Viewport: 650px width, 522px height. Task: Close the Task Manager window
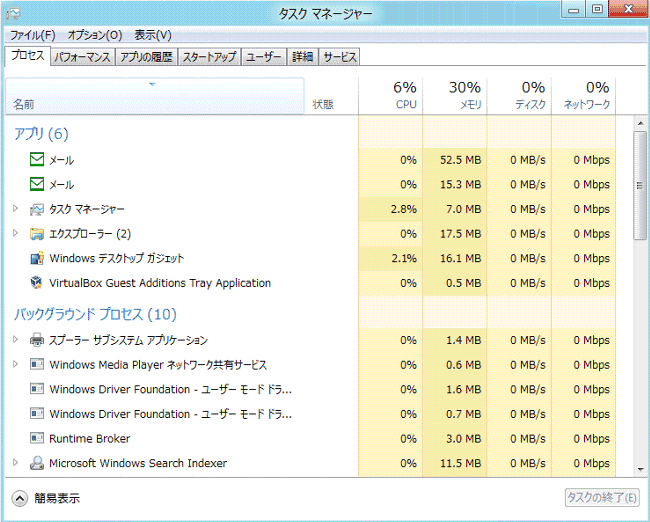(628, 10)
